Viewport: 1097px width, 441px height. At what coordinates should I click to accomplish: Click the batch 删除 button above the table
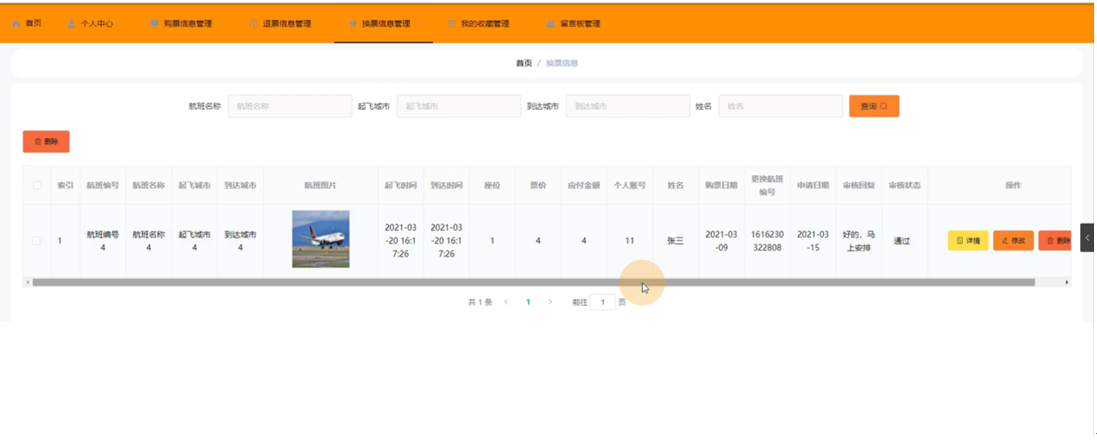46,141
